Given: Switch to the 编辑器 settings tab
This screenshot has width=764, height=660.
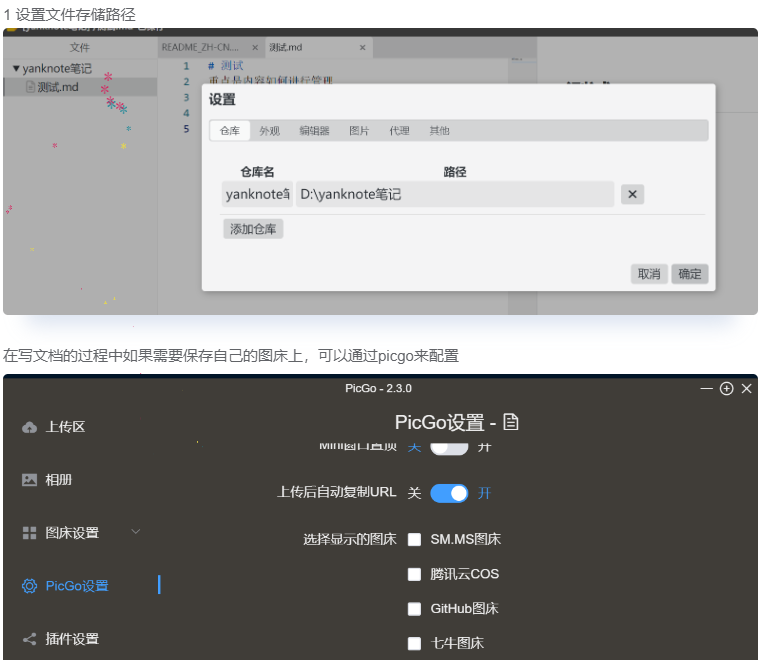Looking at the screenshot, I should click(x=314, y=131).
